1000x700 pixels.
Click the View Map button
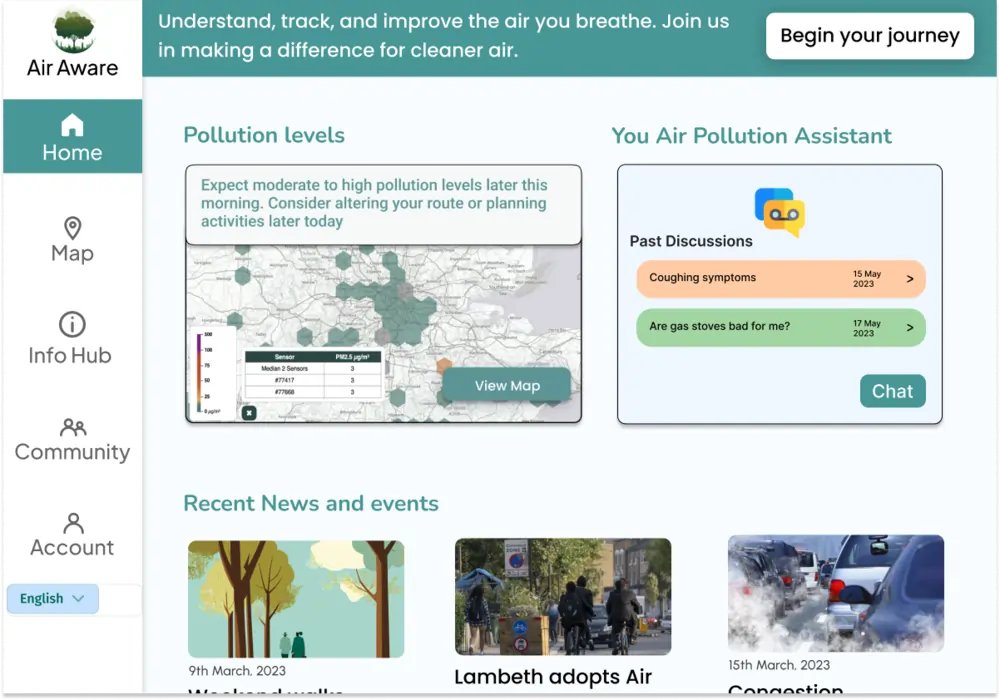point(507,386)
